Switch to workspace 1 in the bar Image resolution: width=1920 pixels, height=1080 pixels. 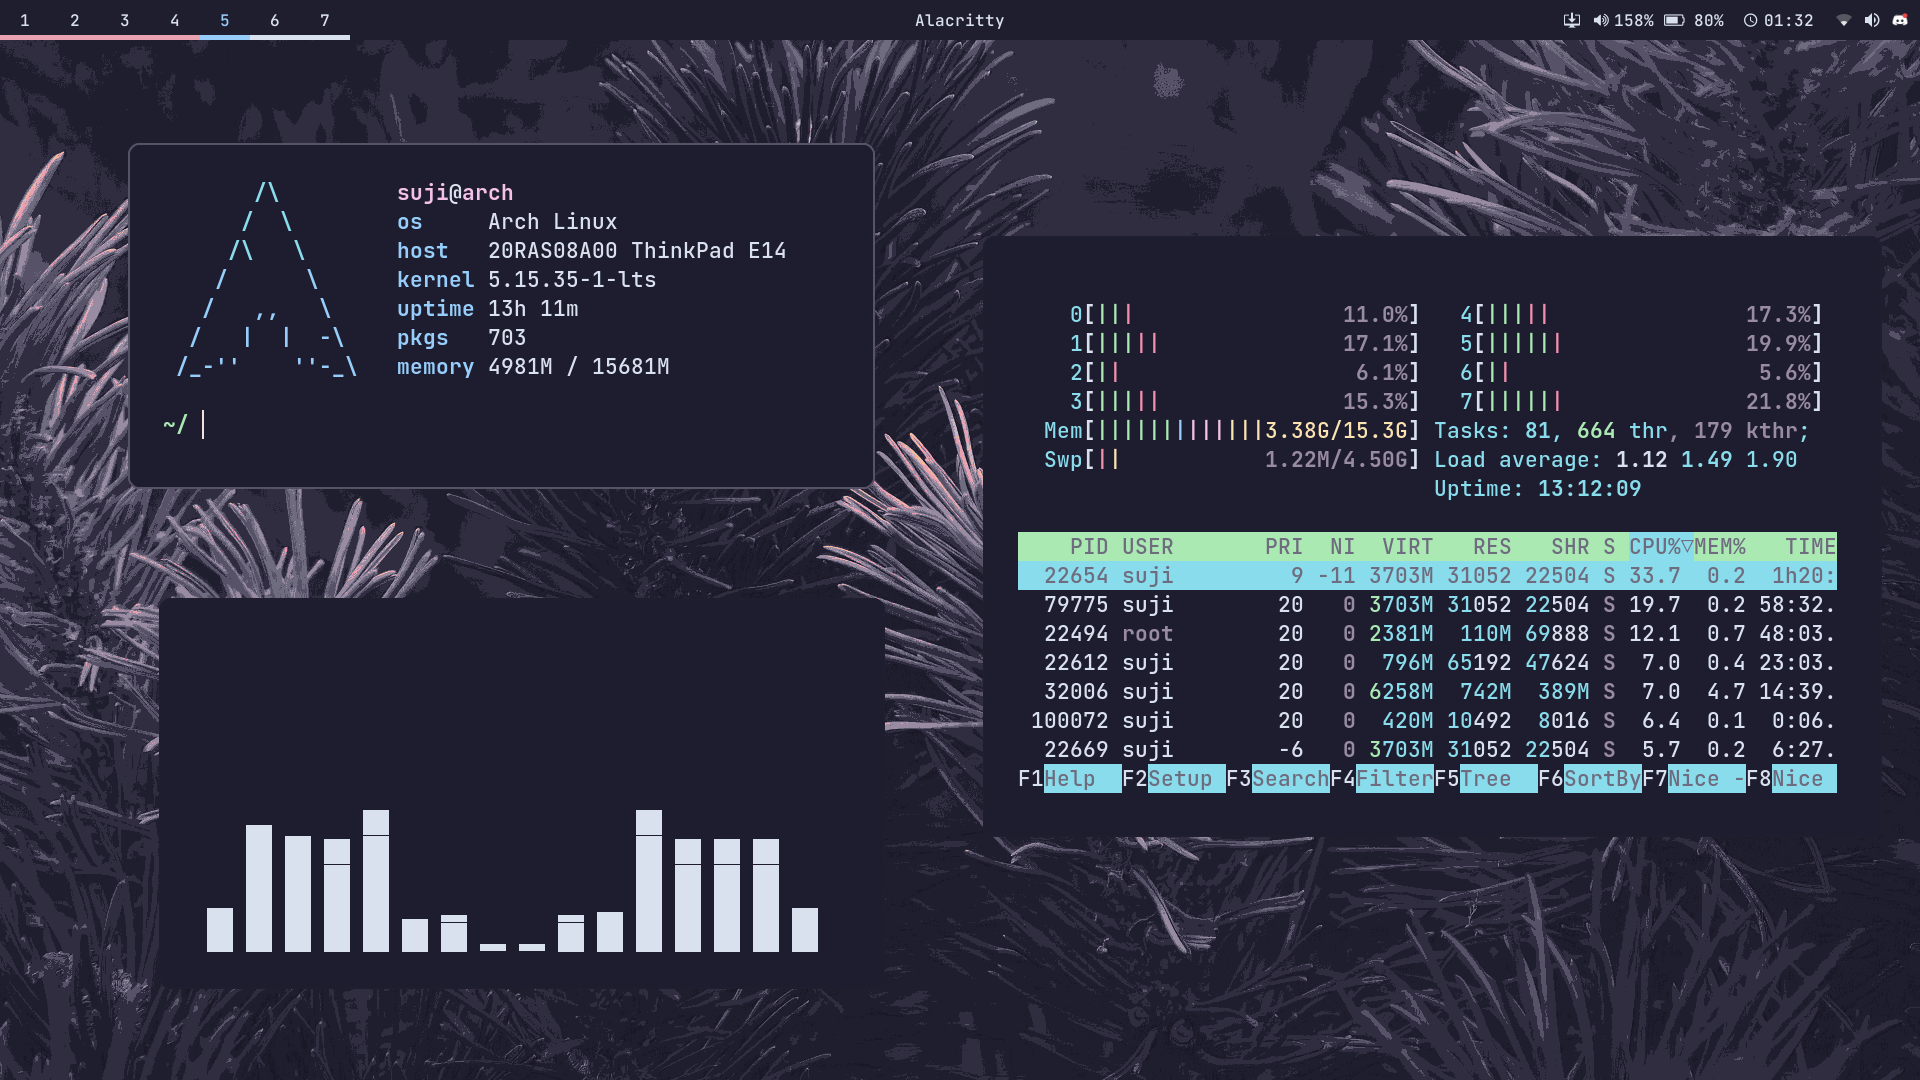click(25, 19)
